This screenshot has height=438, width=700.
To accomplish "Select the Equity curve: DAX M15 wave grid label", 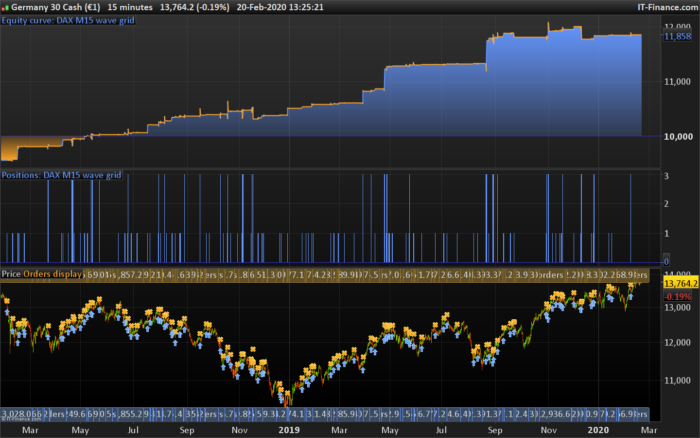I will point(68,21).
